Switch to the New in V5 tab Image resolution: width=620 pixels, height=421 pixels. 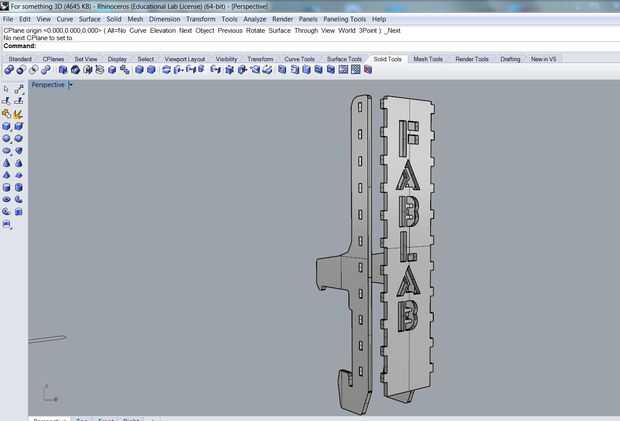[544, 59]
